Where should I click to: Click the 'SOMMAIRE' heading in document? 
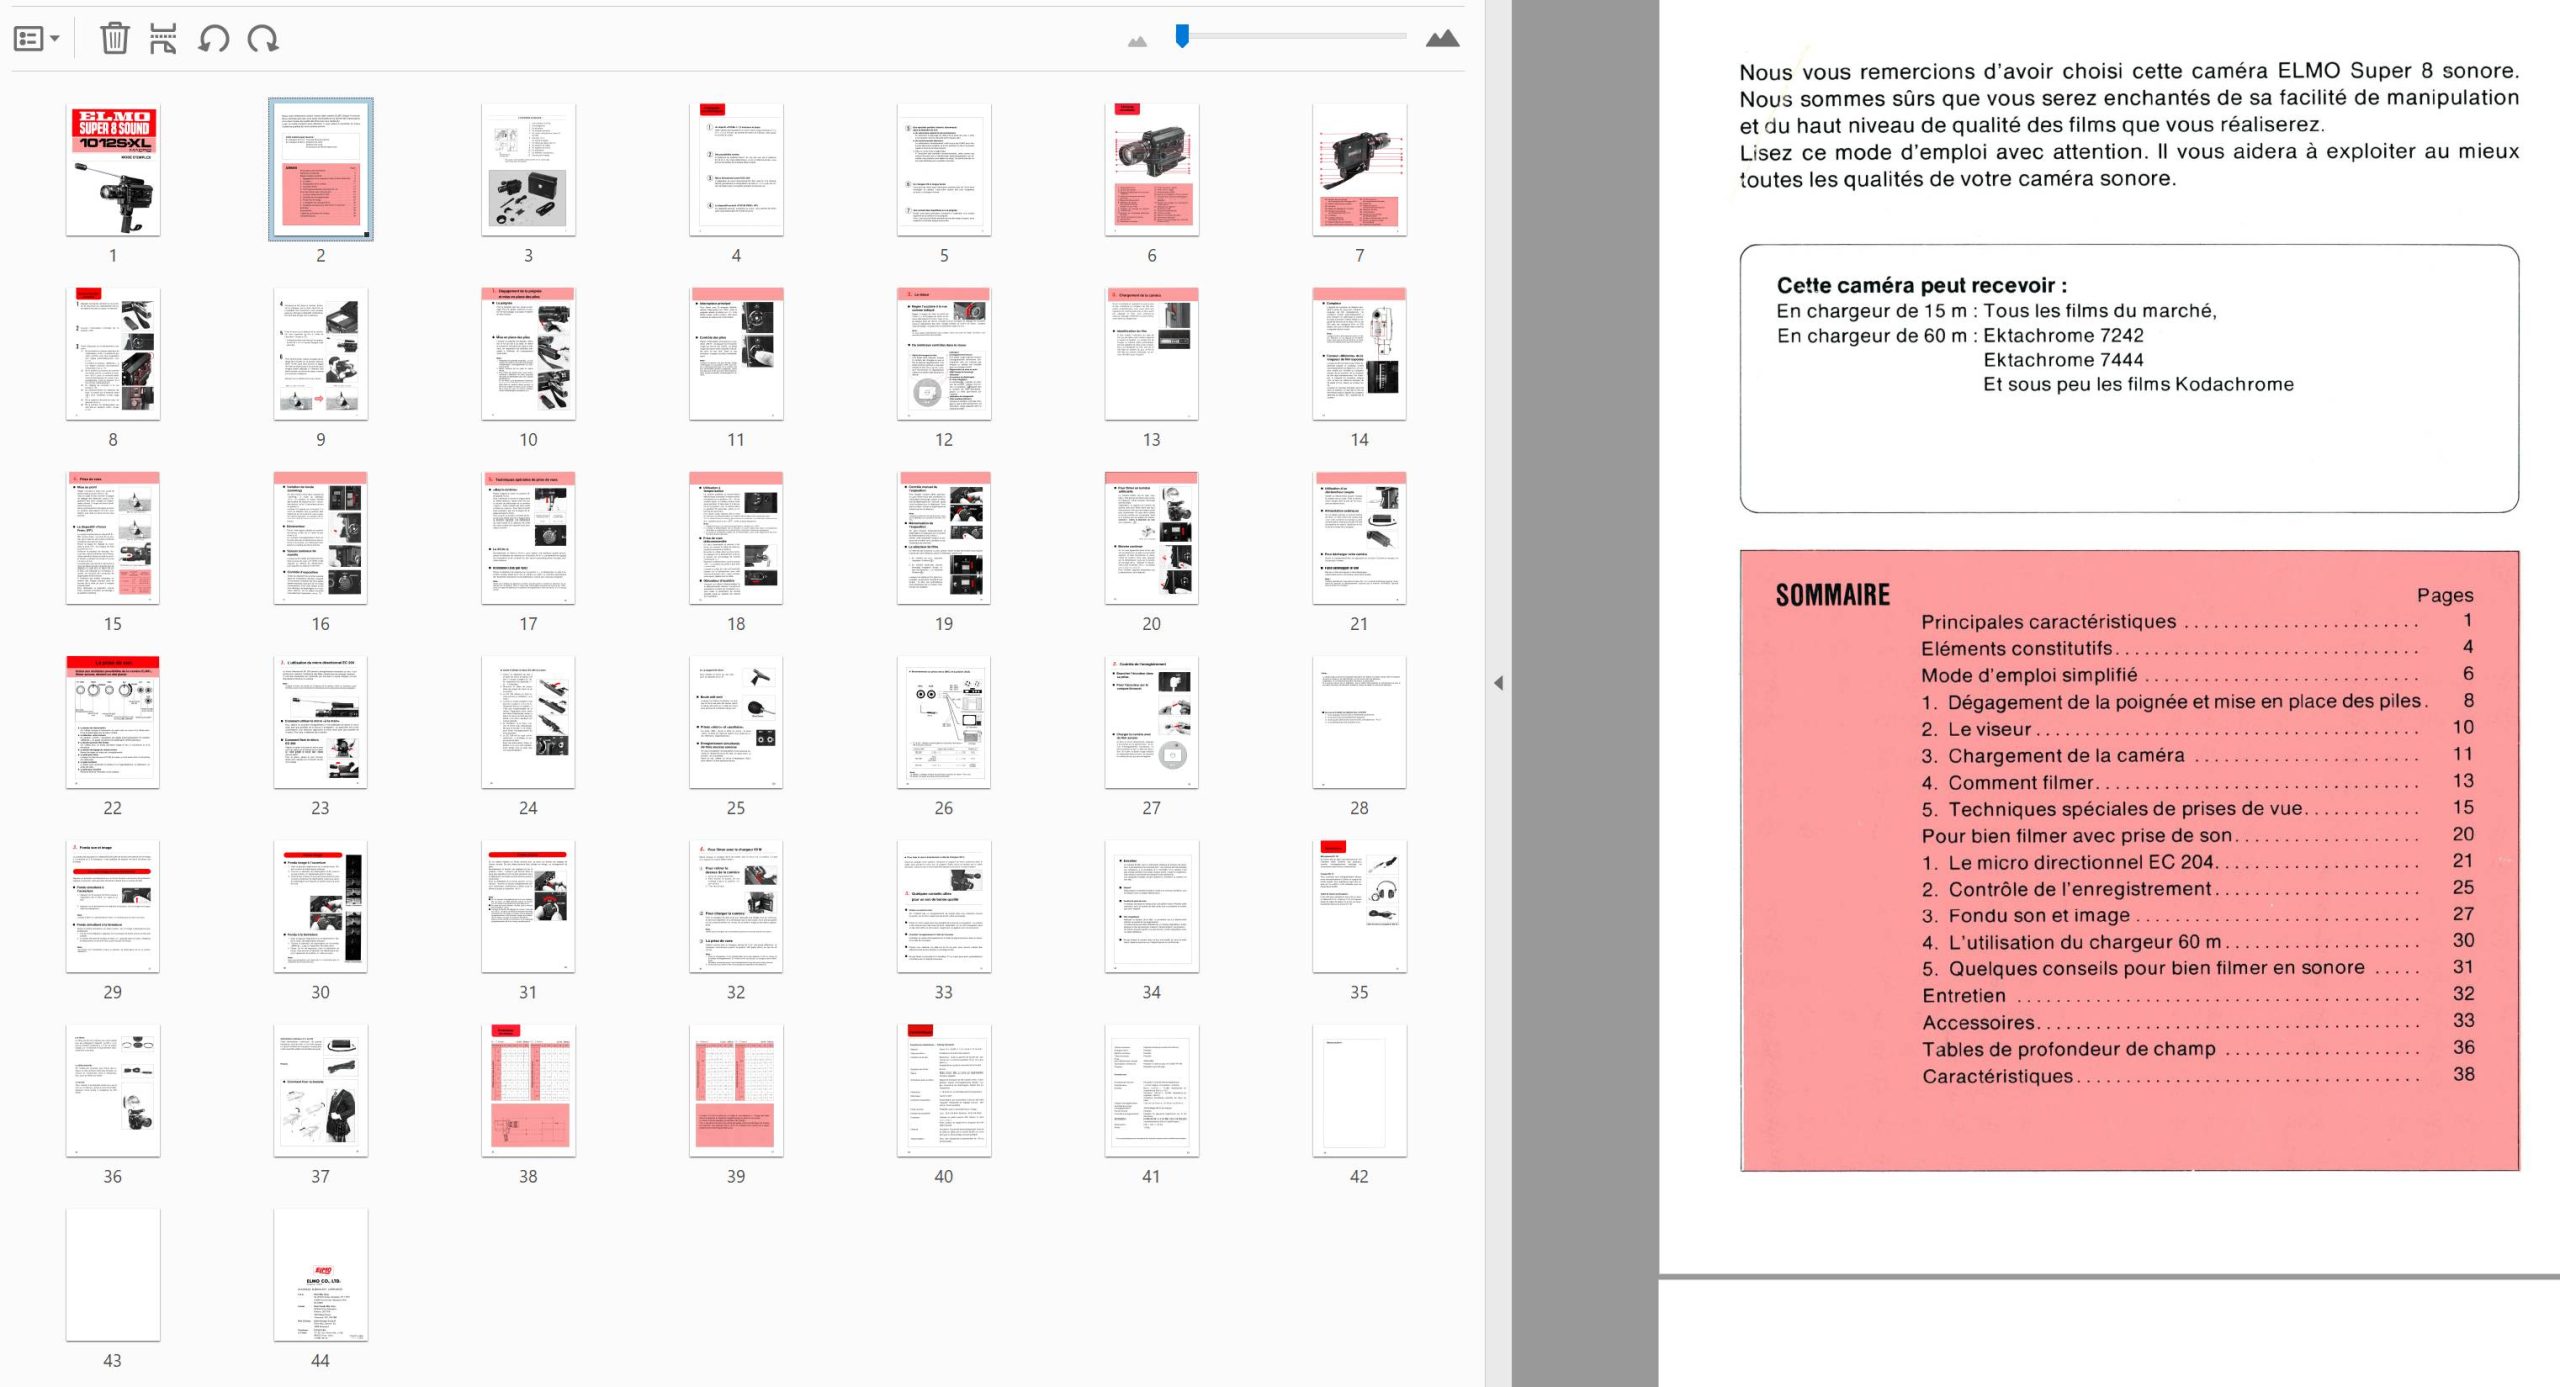click(1832, 596)
